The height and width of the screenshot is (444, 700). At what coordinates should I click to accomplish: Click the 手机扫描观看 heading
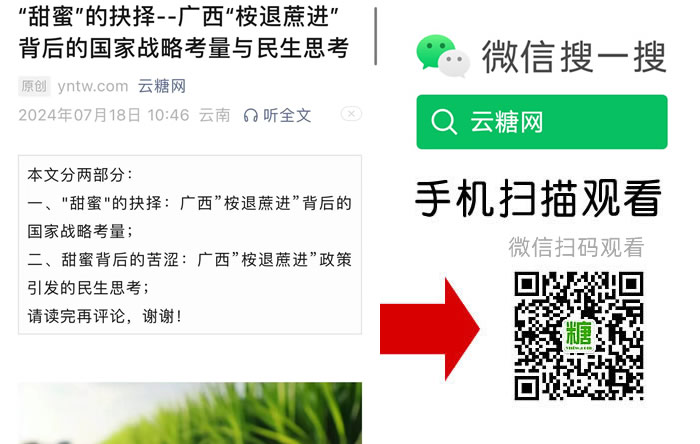(x=538, y=199)
